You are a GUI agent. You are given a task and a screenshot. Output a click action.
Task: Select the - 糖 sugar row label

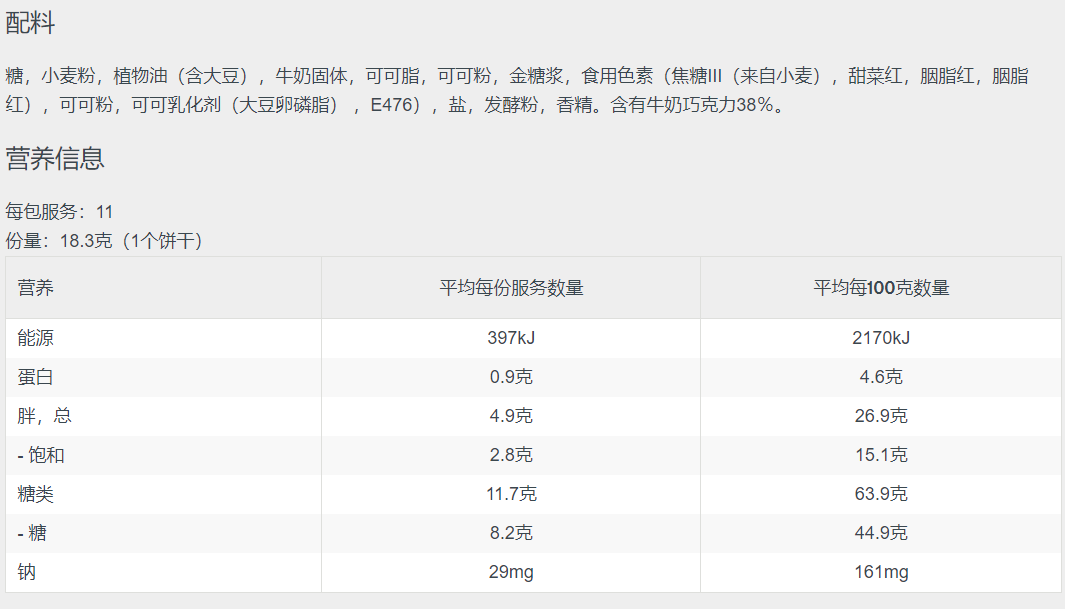pos(32,533)
